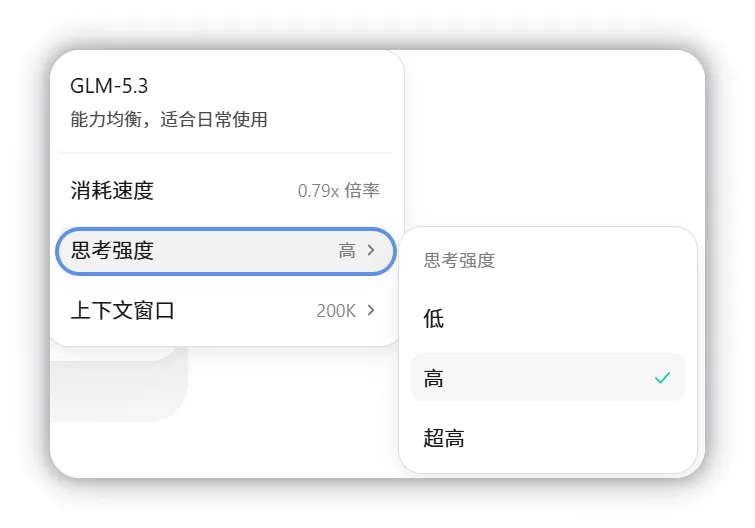
Task: Open the 上下文窗口 menu row
Action: tap(226, 310)
